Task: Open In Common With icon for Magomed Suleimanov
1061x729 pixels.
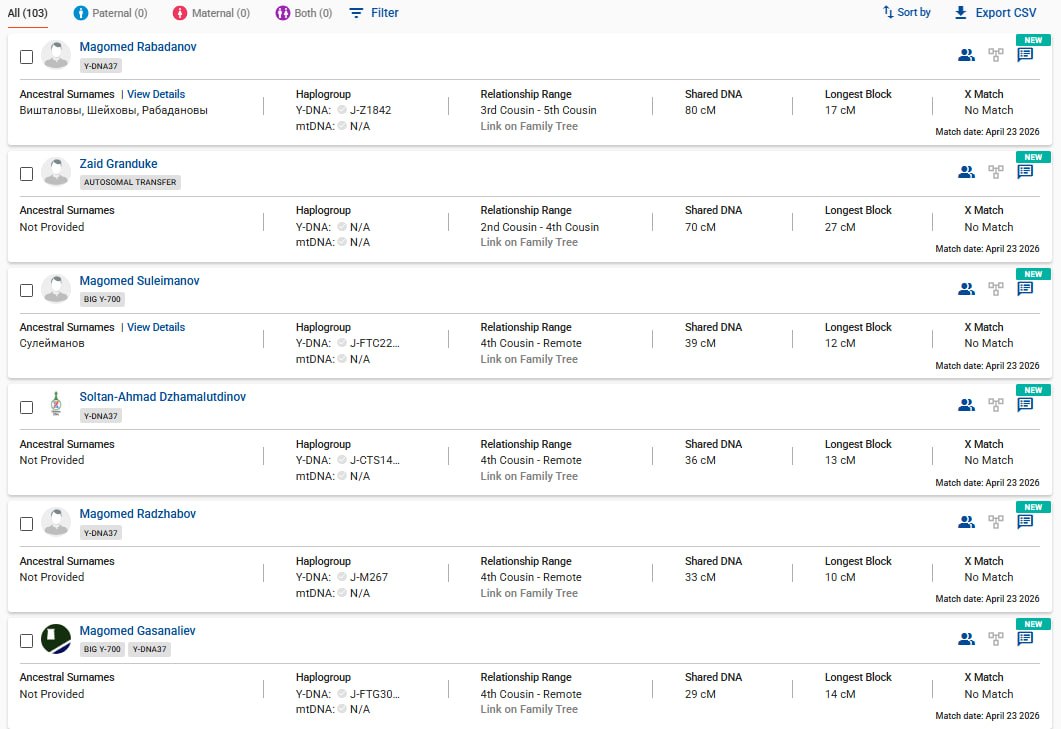Action: (966, 289)
